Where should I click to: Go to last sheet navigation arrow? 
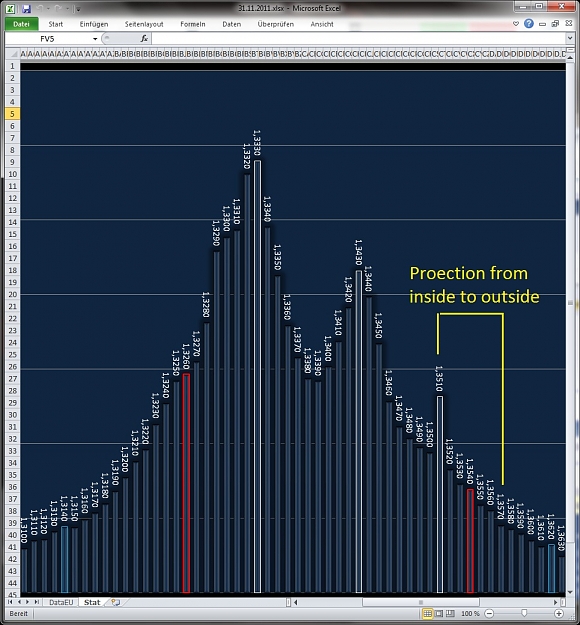pyautogui.click(x=36, y=602)
